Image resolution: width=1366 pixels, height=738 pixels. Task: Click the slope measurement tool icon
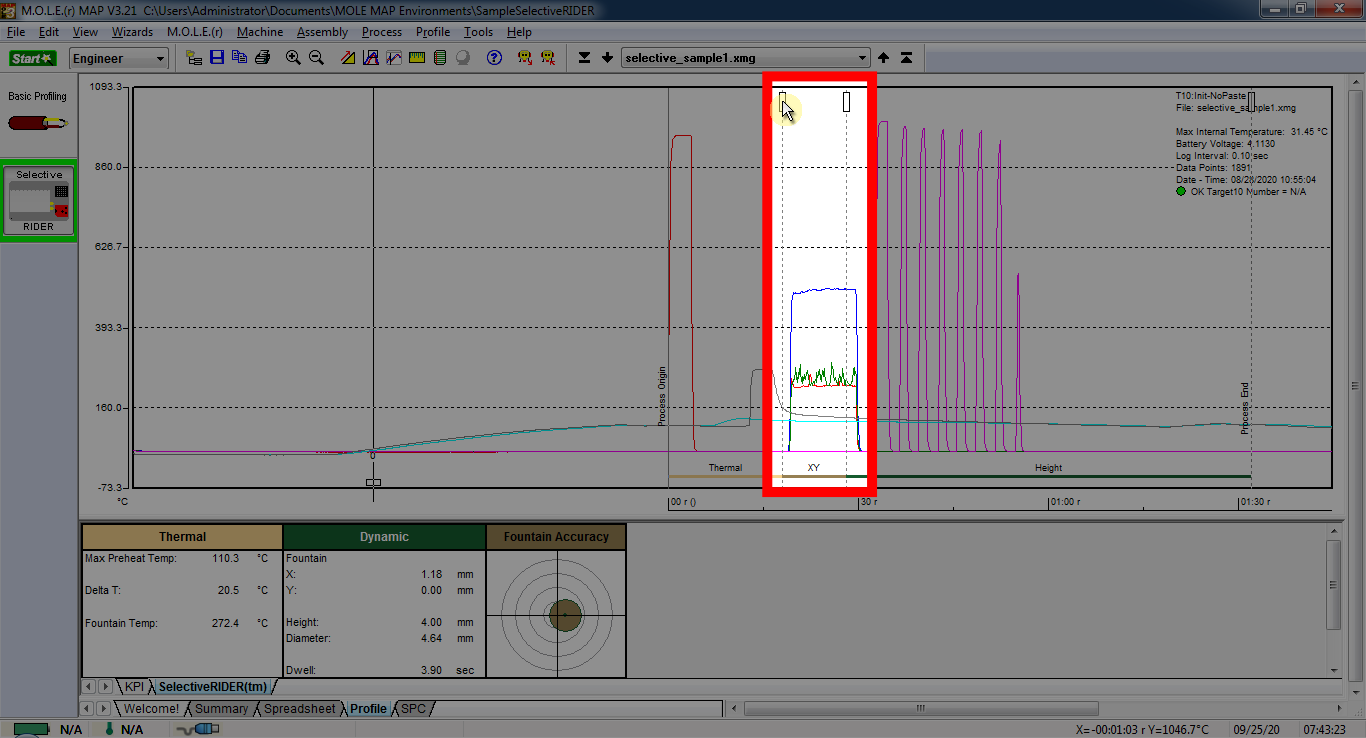348,58
